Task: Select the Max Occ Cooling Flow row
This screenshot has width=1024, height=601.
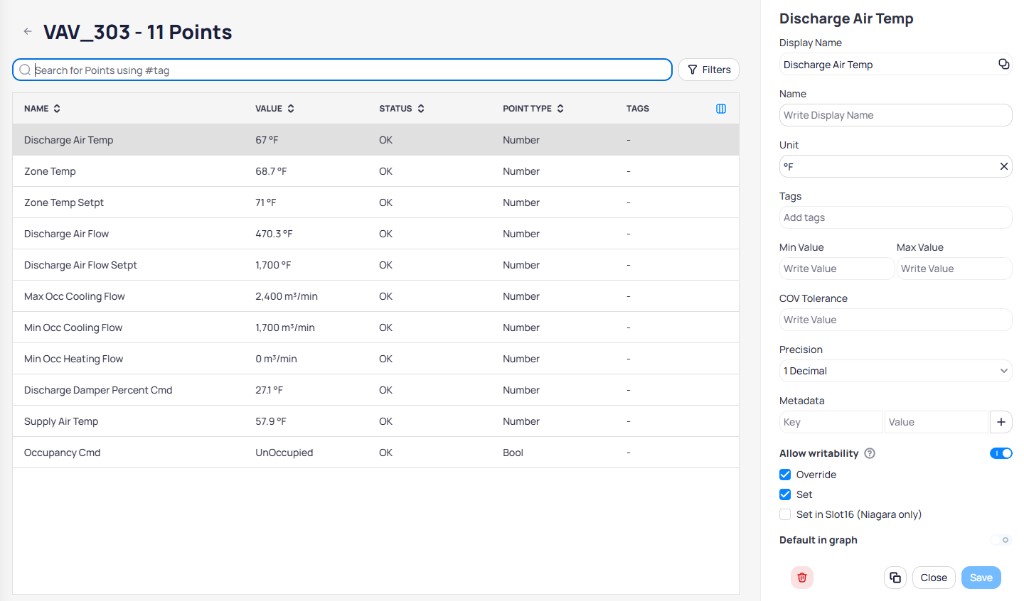Action: coord(376,297)
